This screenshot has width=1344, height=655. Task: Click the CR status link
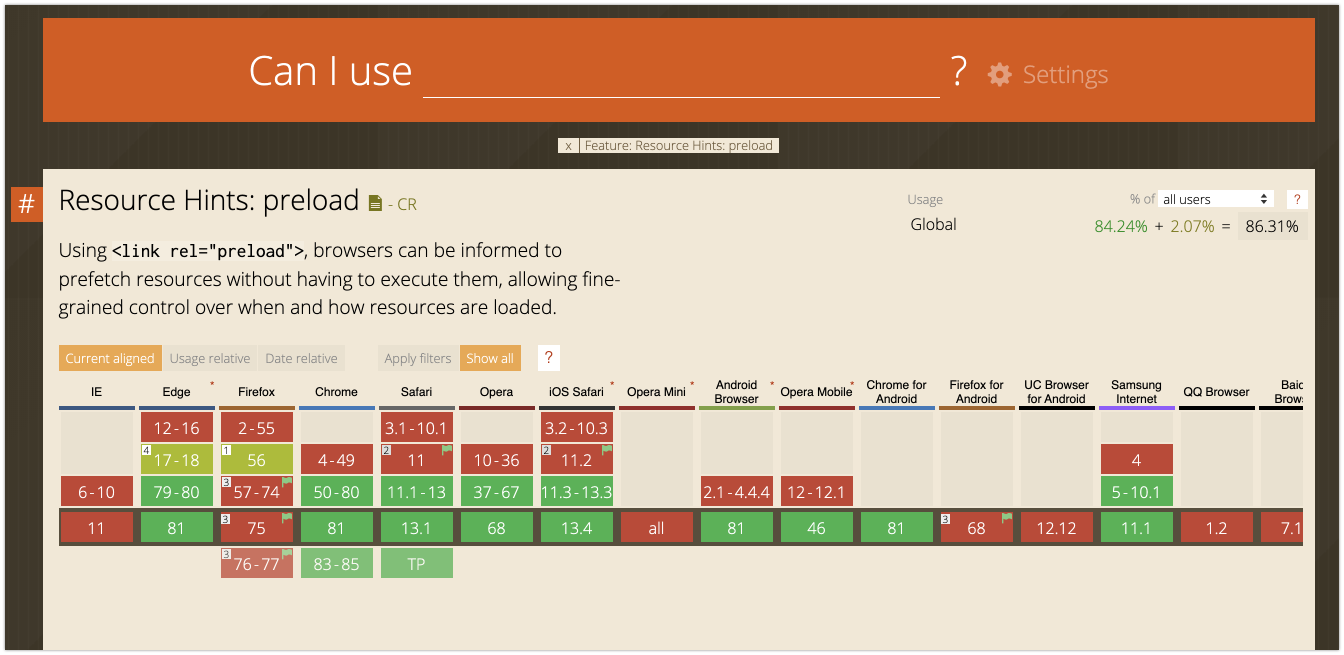(x=407, y=205)
